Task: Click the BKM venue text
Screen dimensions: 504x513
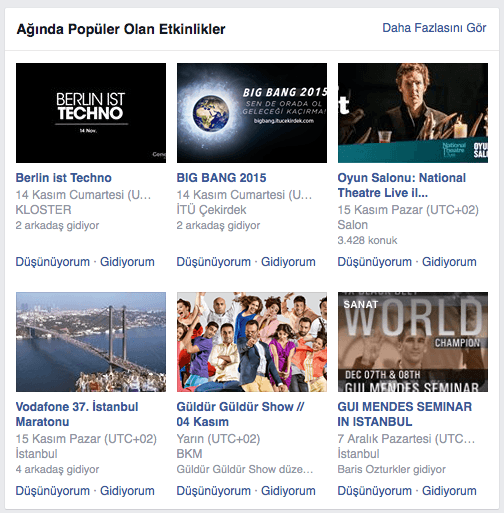Action: click(x=189, y=454)
